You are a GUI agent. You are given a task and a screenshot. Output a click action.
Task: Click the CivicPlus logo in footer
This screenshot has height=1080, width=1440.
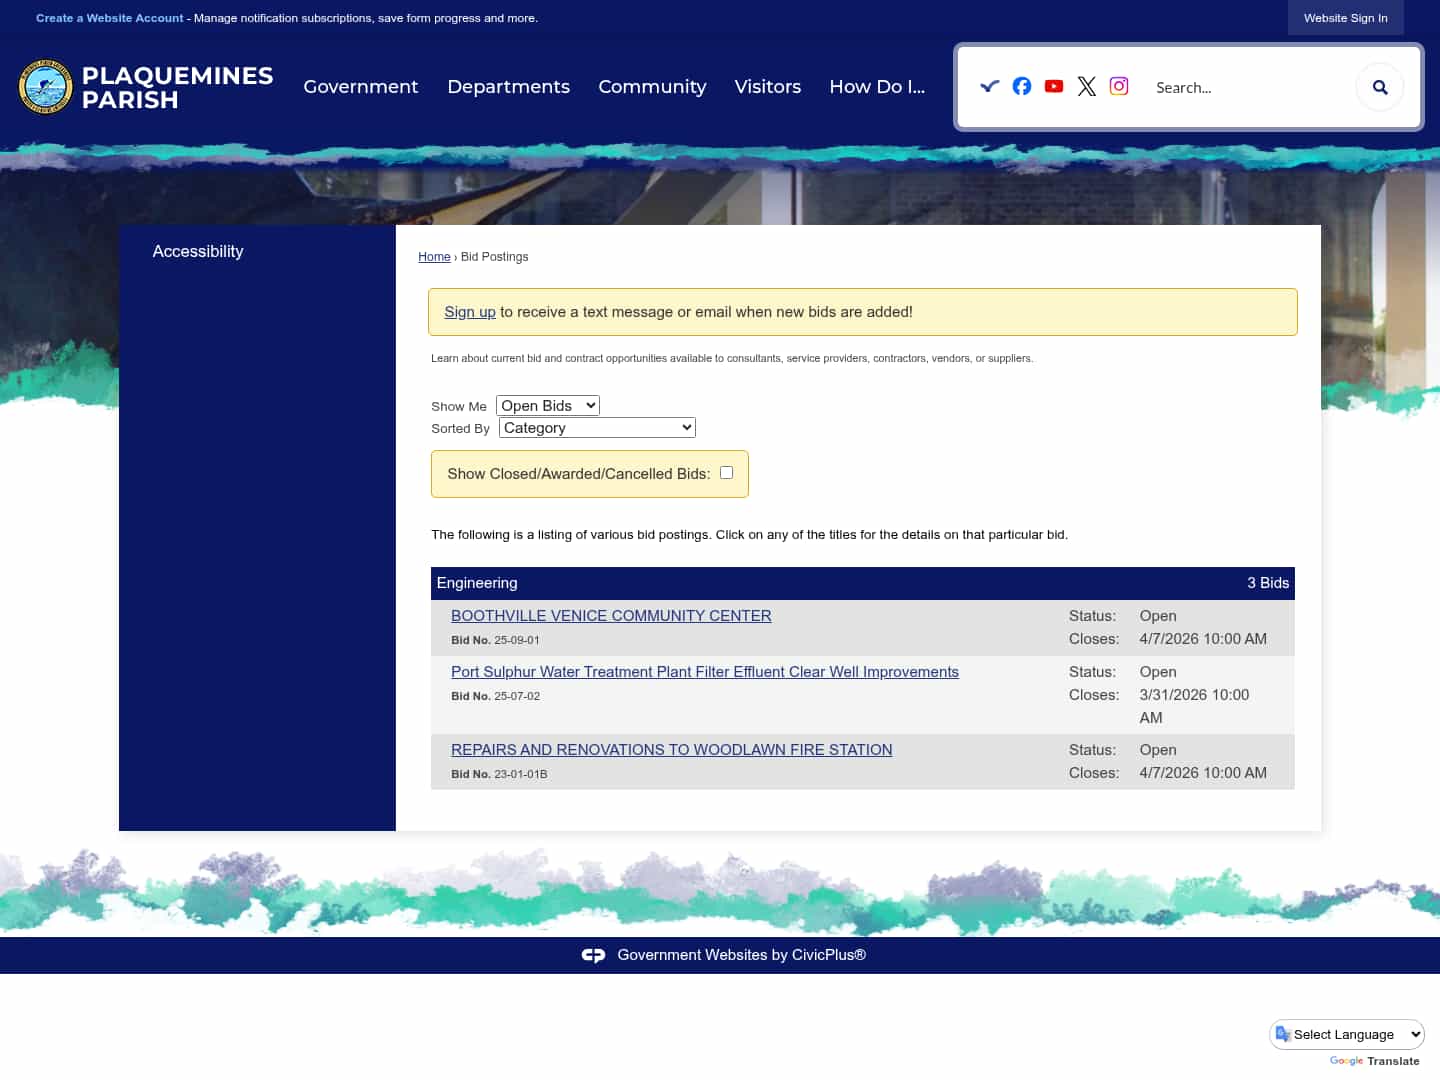[593, 955]
